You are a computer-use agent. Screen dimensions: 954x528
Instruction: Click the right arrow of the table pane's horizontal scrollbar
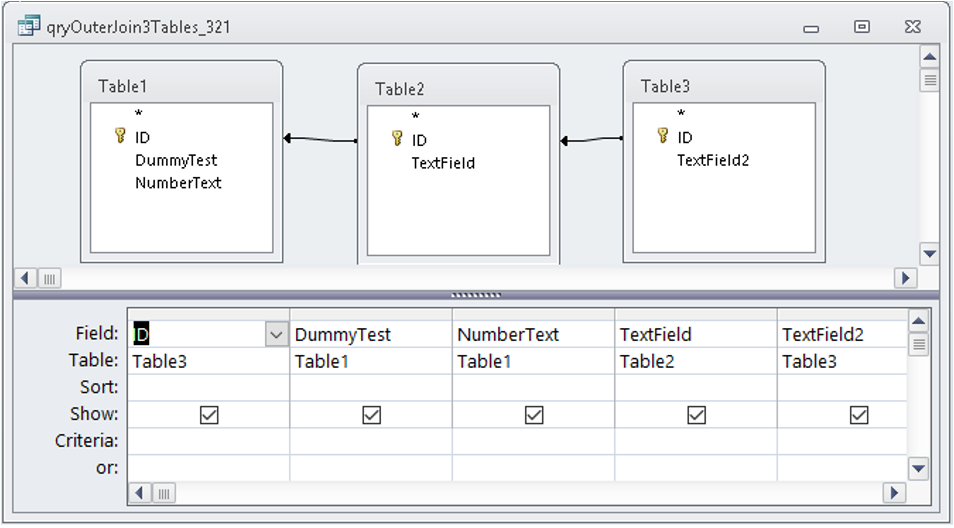905,279
